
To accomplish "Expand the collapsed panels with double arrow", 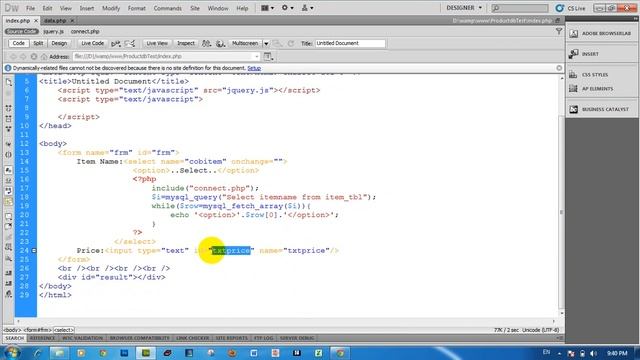I will point(635,18).
